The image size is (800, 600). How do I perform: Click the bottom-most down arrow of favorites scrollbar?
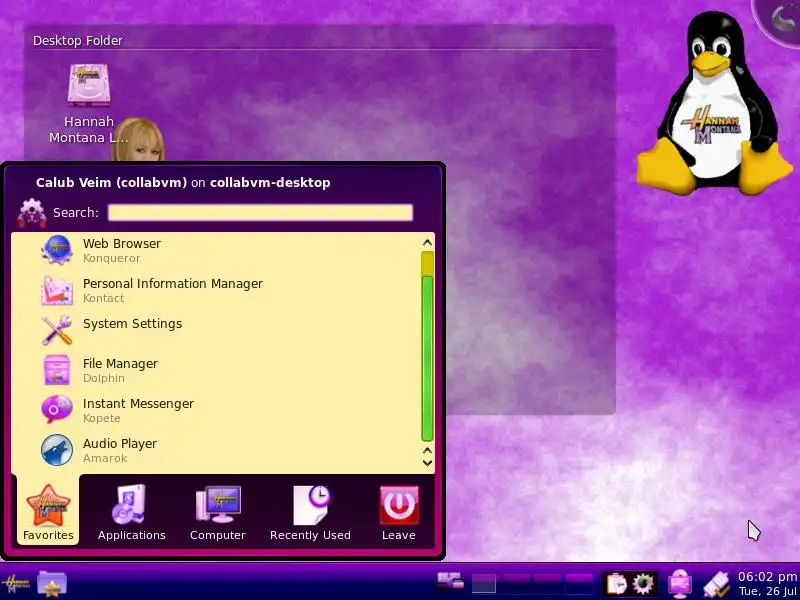point(428,463)
